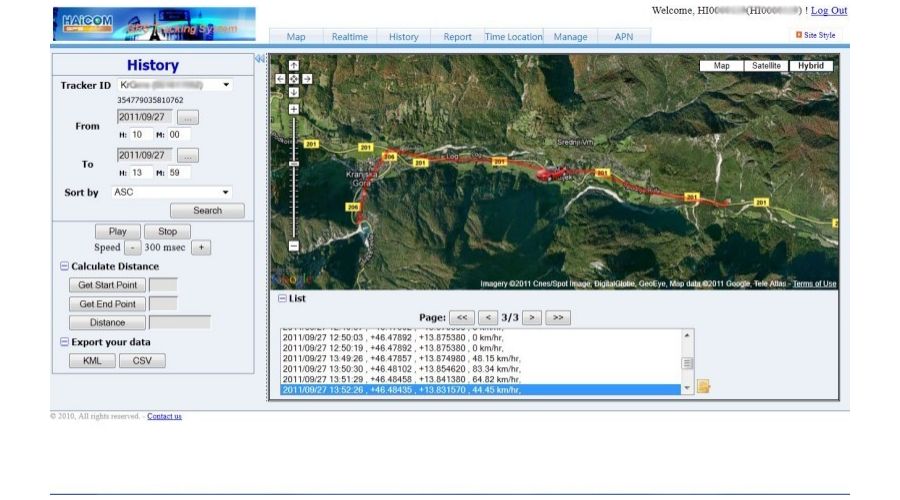
Task: Open the Tracker ID dropdown
Action: coord(226,85)
